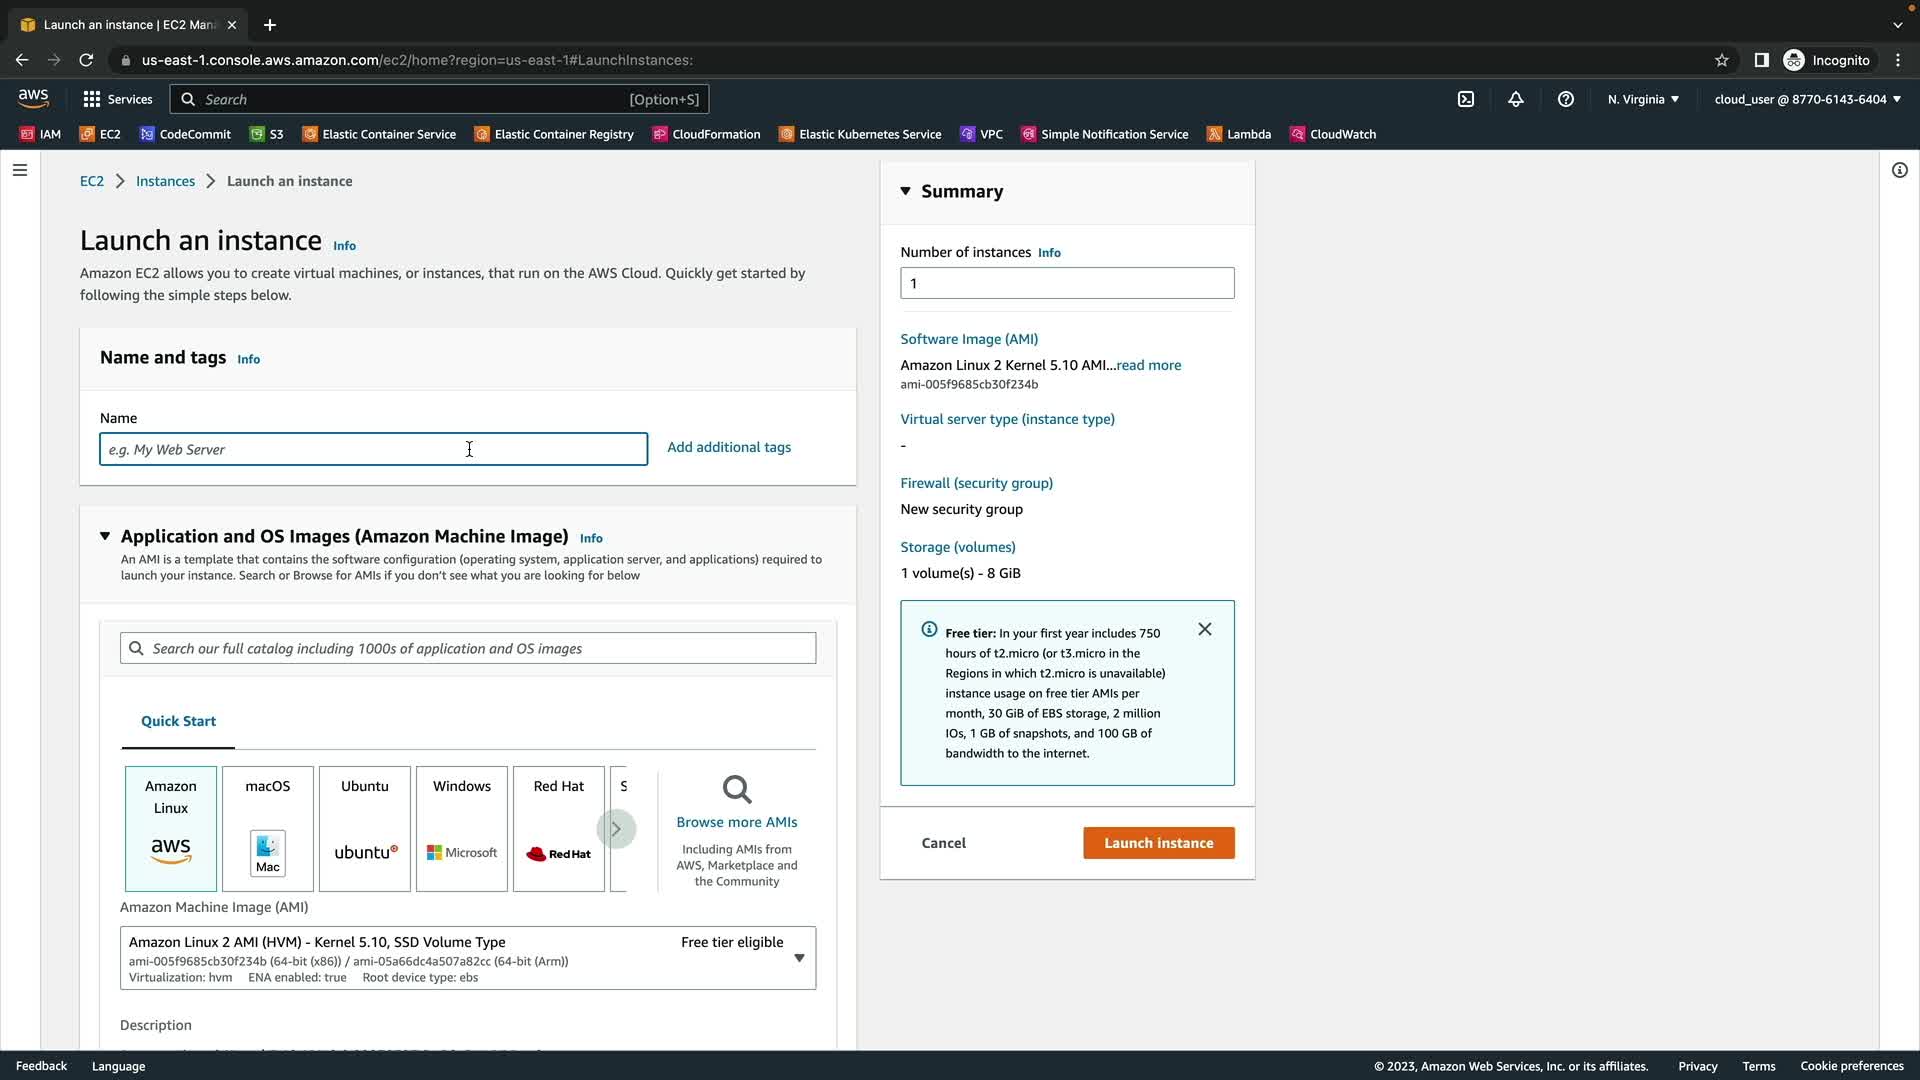Expand the Amazon Linux 2 AMI dropdown
The image size is (1920, 1080).
tap(799, 958)
